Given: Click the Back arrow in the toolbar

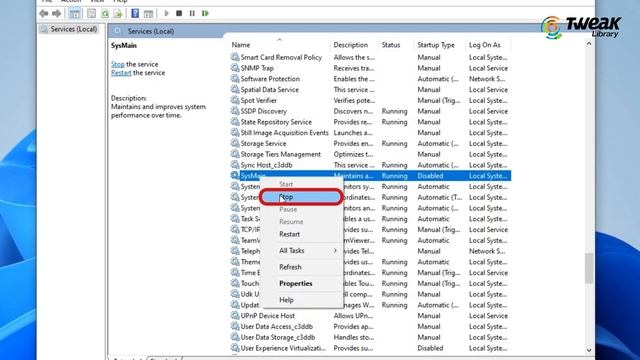Looking at the screenshot, I should (44, 13).
